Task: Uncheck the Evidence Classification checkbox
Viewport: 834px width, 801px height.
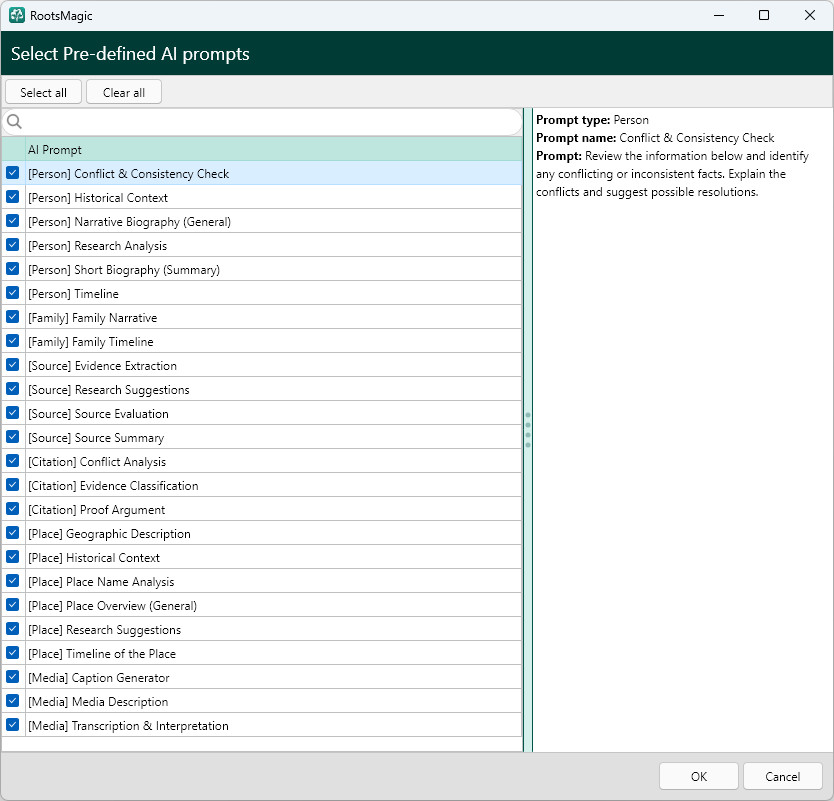Action: [13, 485]
